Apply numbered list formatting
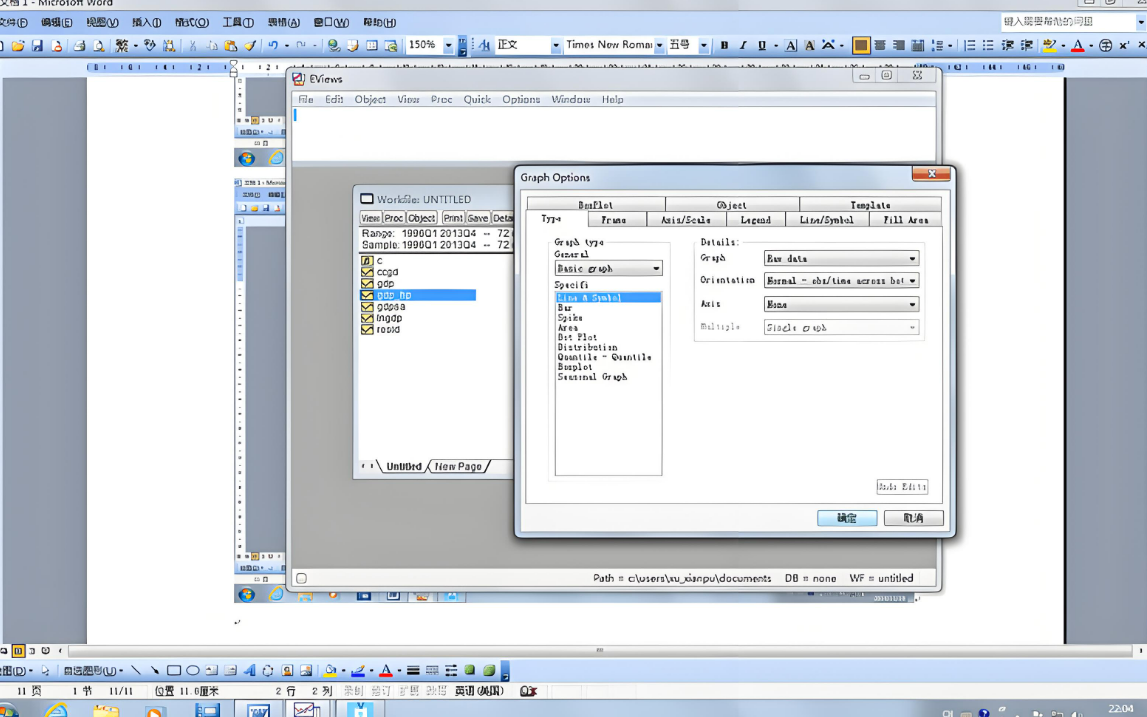This screenshot has height=717, width=1147. (969, 45)
